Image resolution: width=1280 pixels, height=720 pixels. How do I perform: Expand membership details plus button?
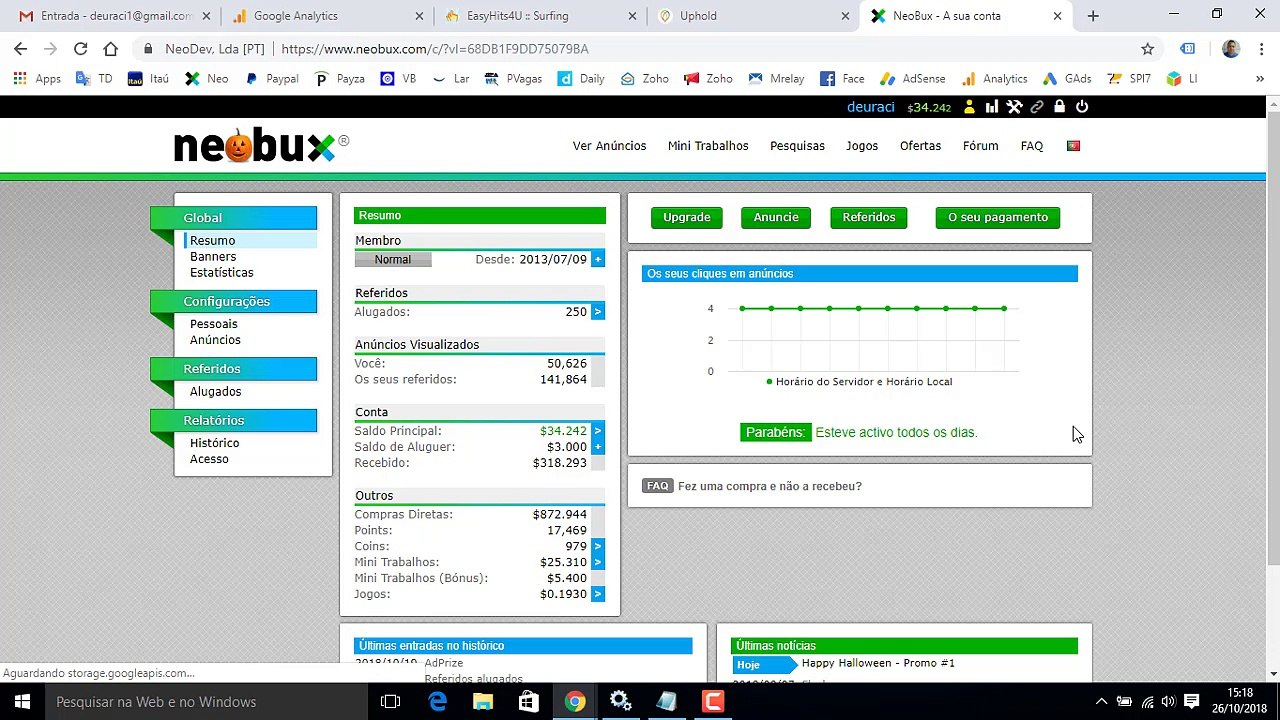pos(598,259)
